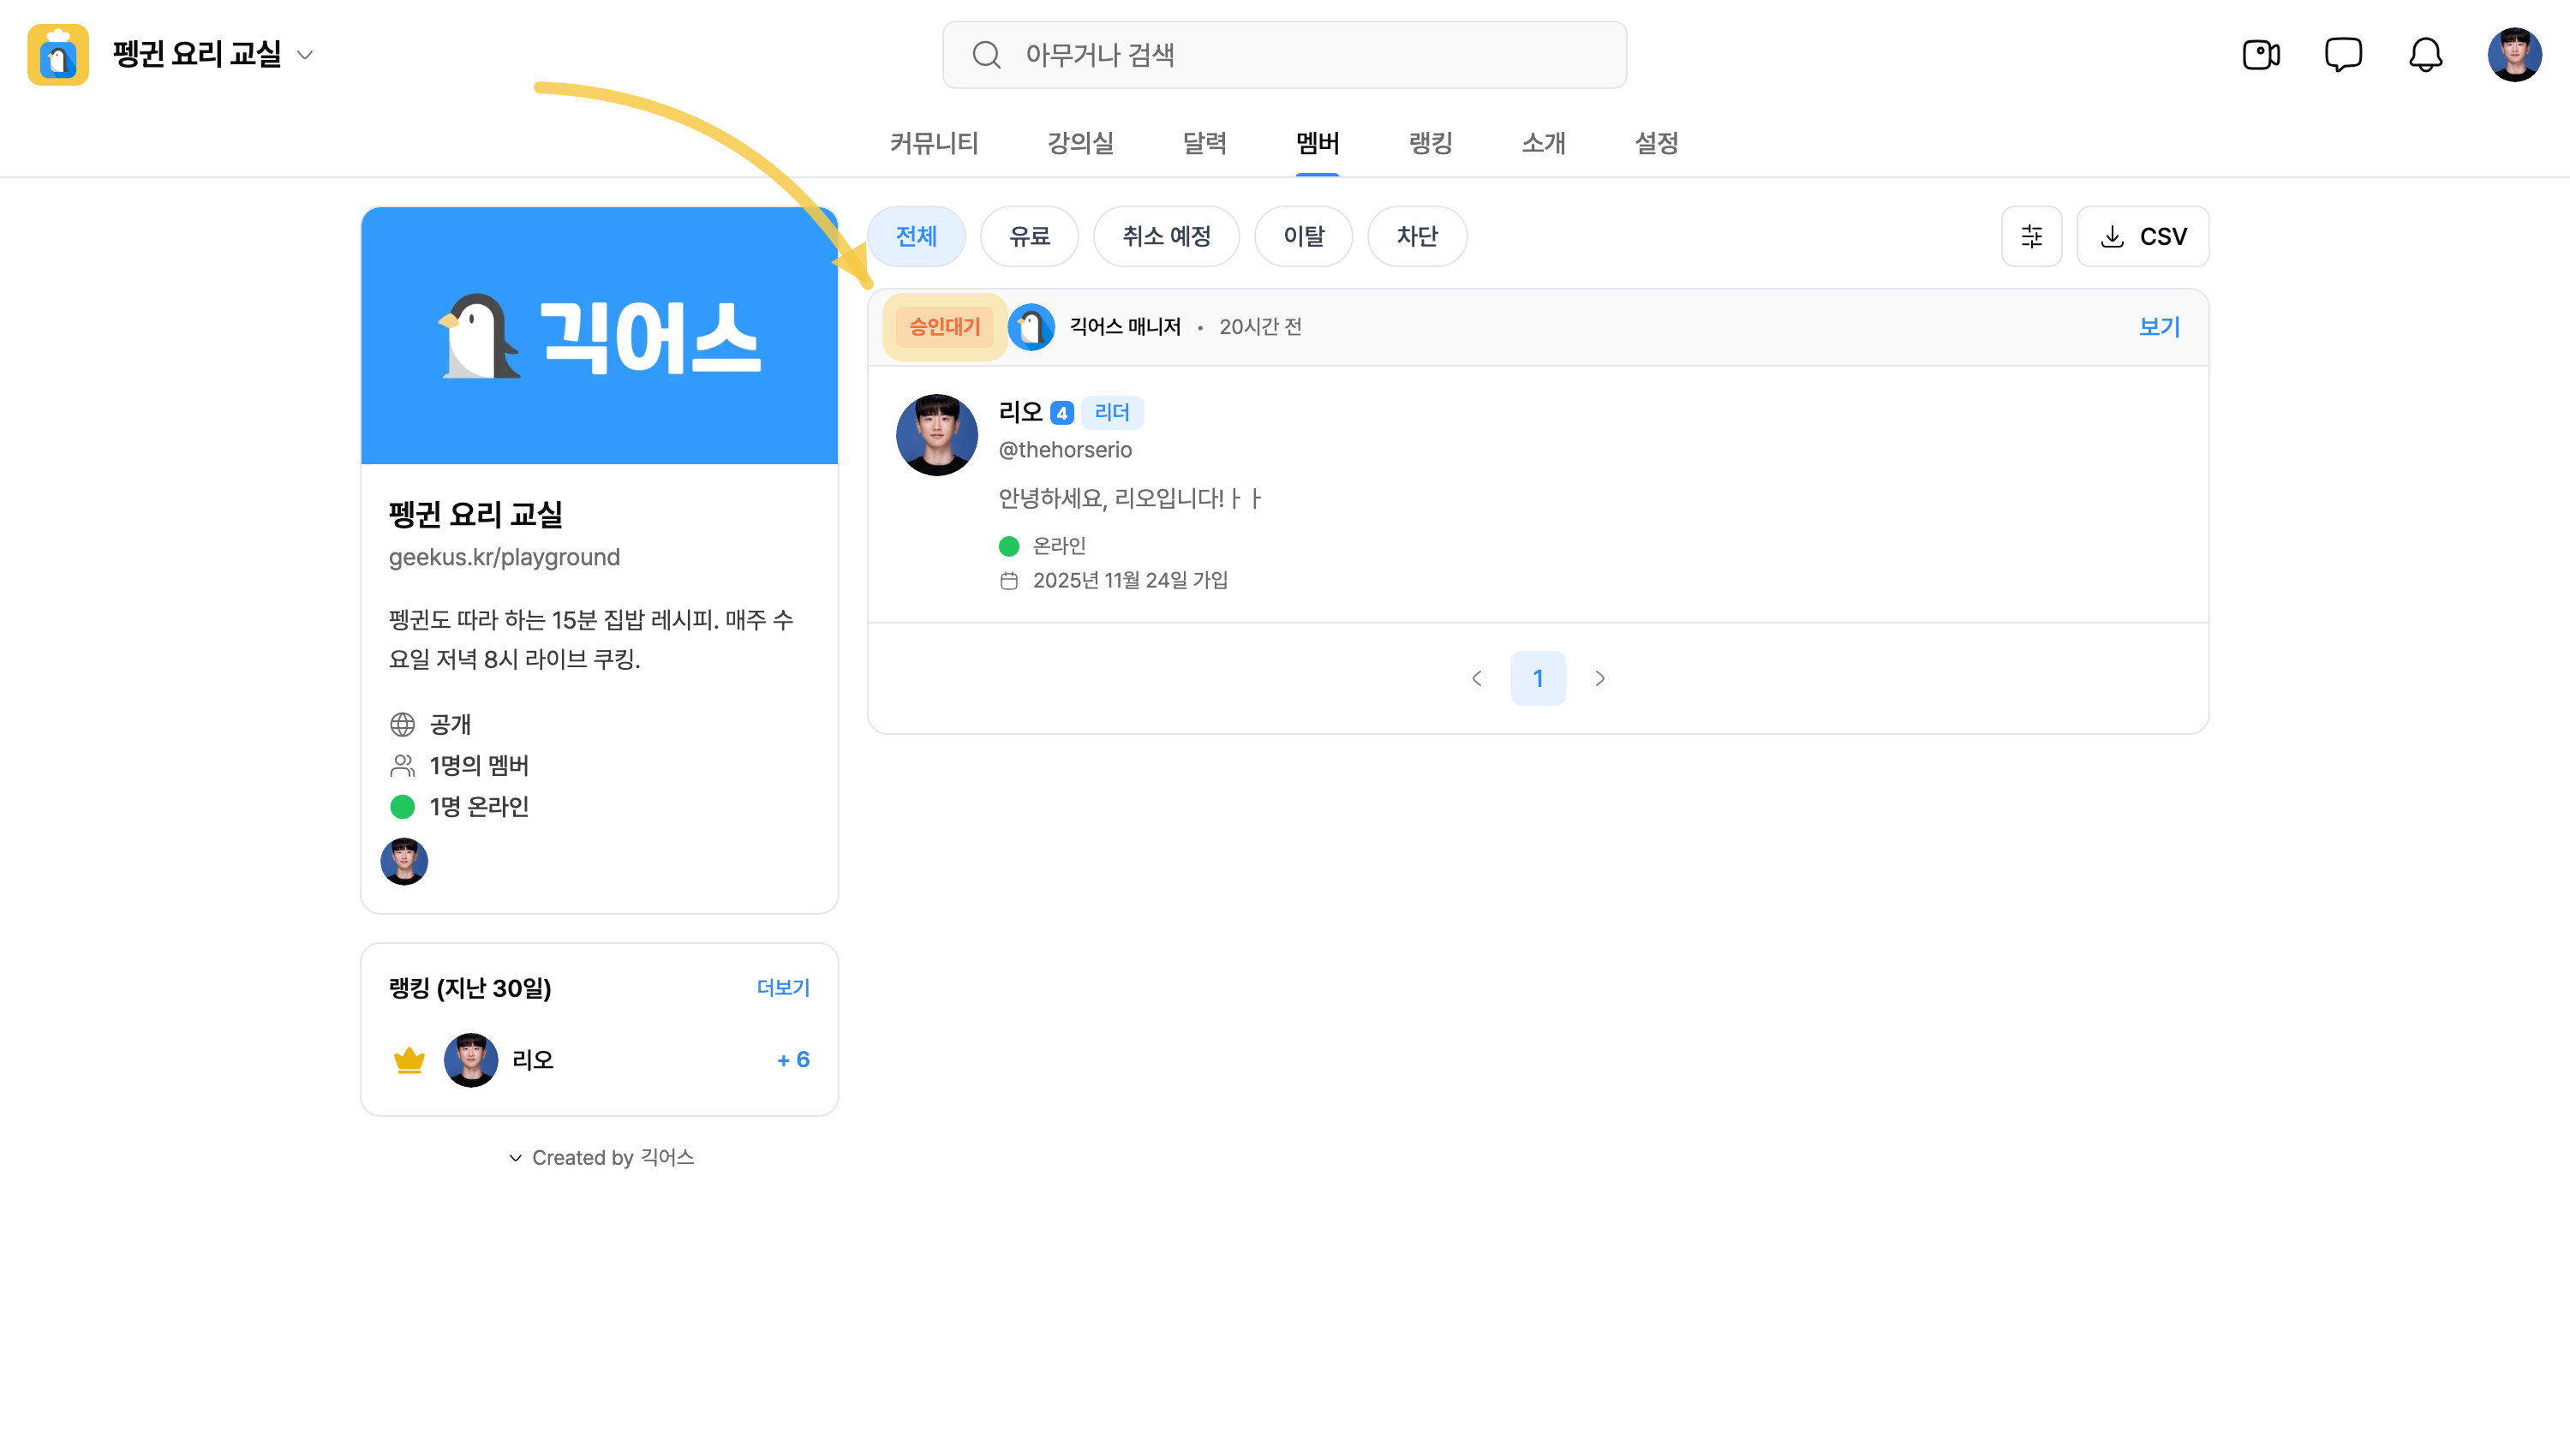Click the 아무거나 검색 search field
The height and width of the screenshot is (1456, 2570).
click(1284, 55)
